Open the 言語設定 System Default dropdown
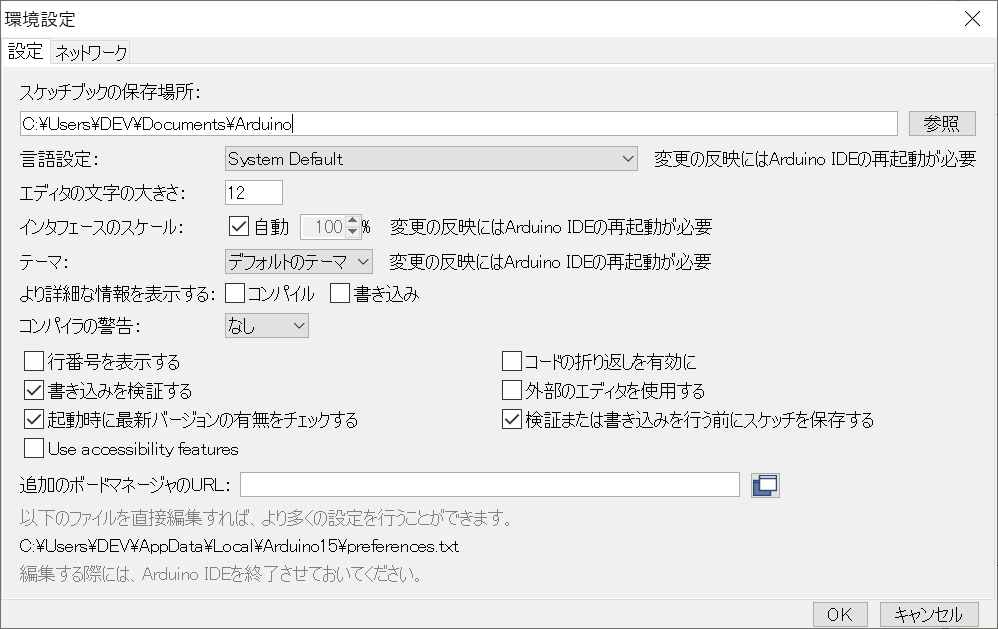Viewport: 998px width, 629px height. 431,159
